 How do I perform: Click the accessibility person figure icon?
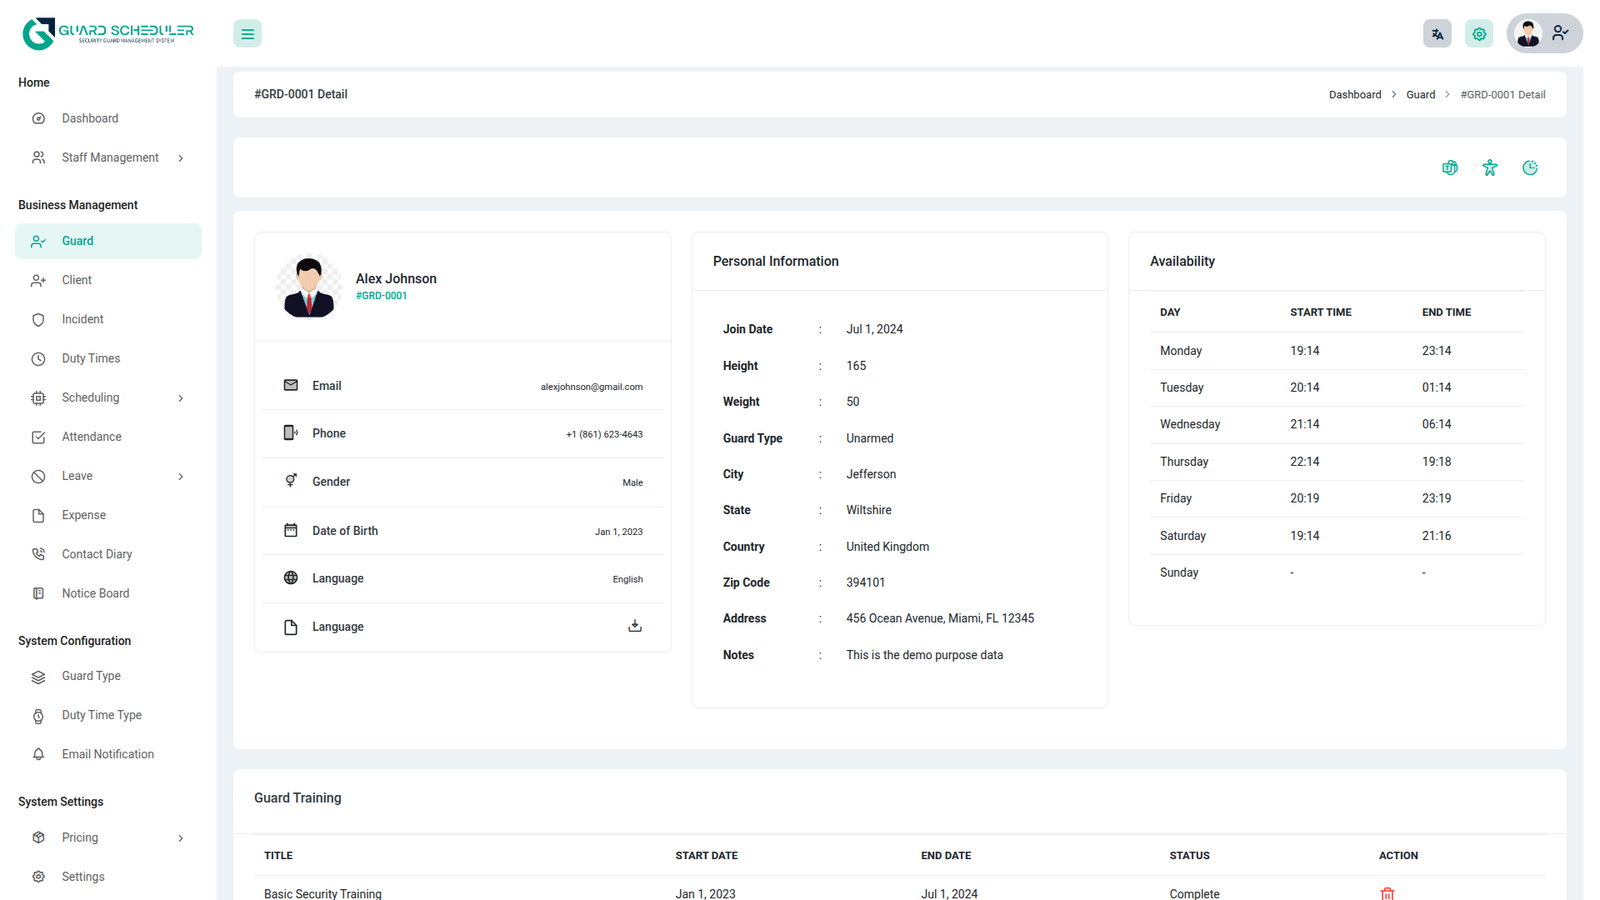1490,168
